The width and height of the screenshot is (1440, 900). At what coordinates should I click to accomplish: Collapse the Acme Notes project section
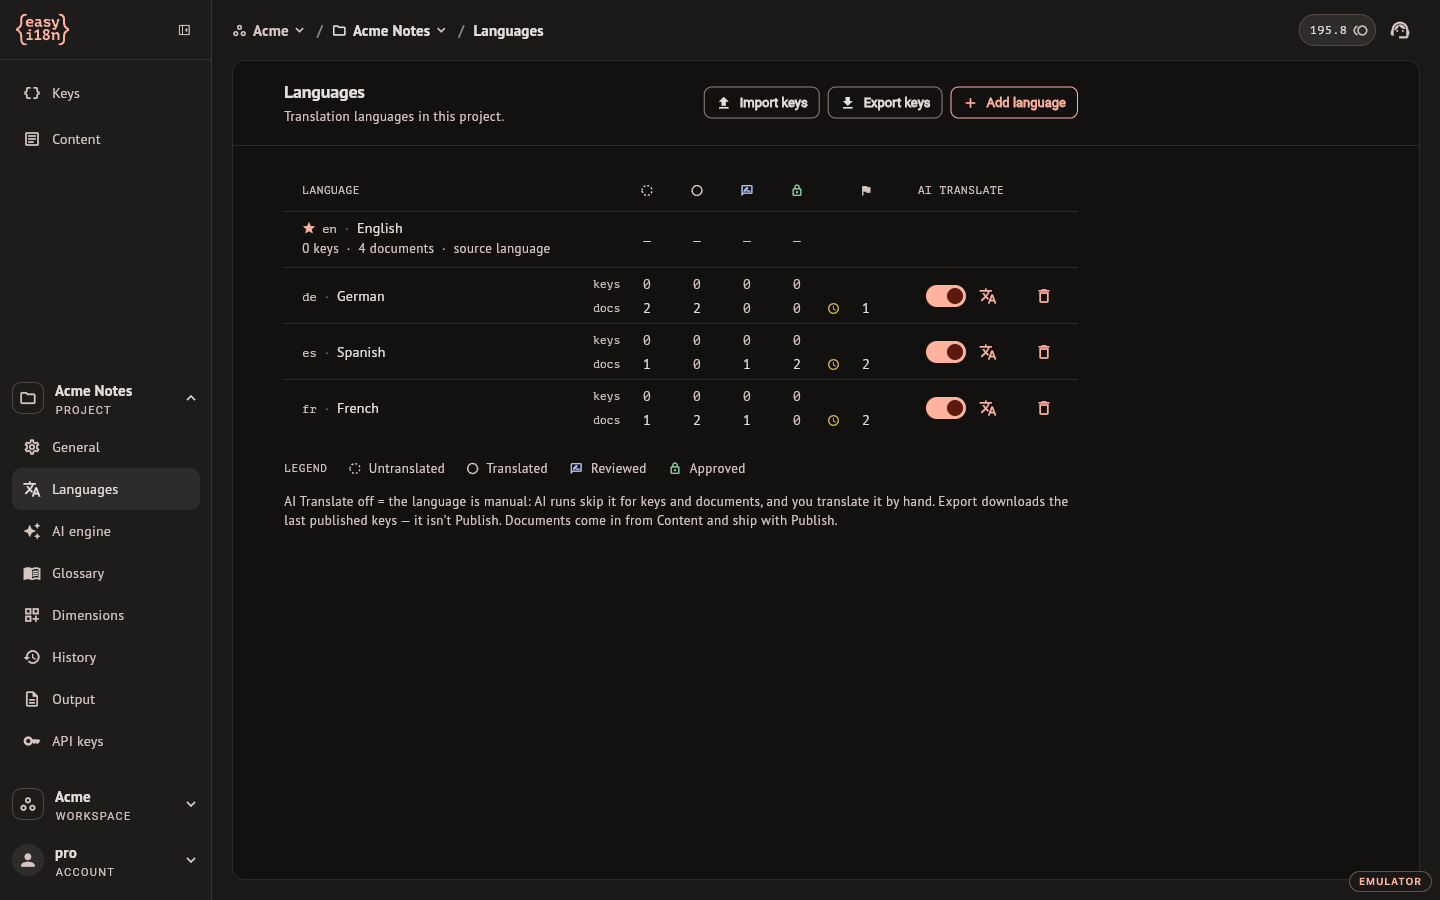tap(190, 398)
